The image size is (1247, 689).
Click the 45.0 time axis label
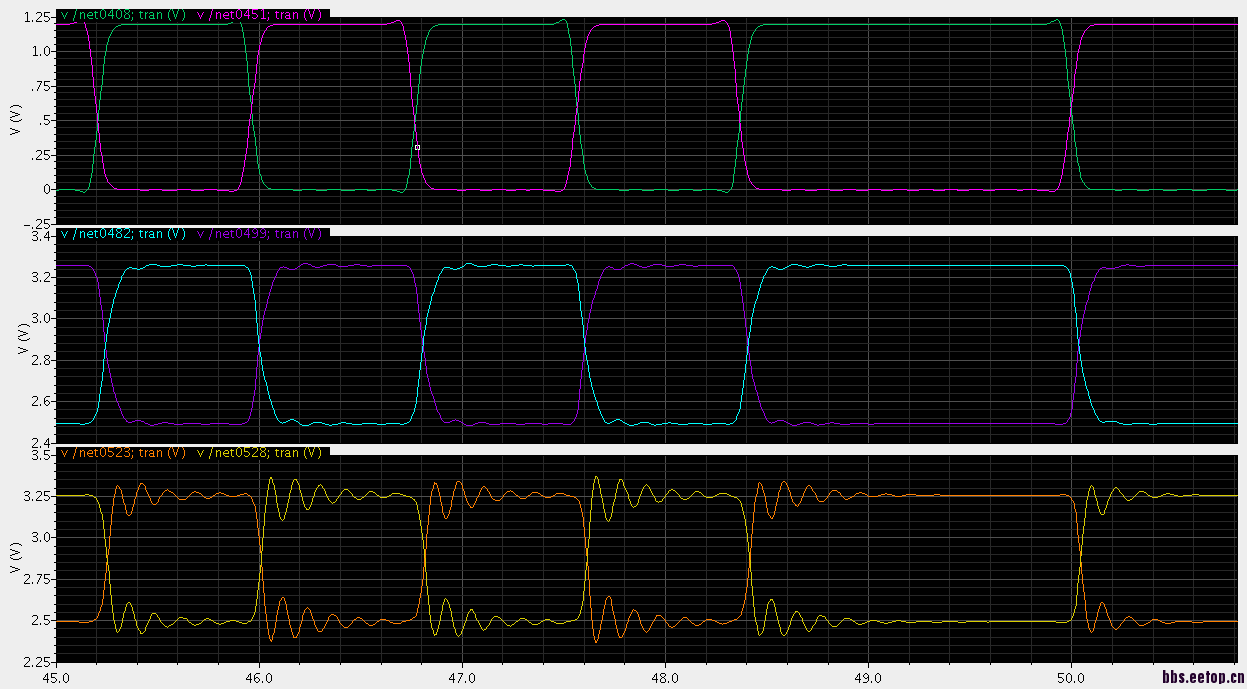click(x=56, y=677)
